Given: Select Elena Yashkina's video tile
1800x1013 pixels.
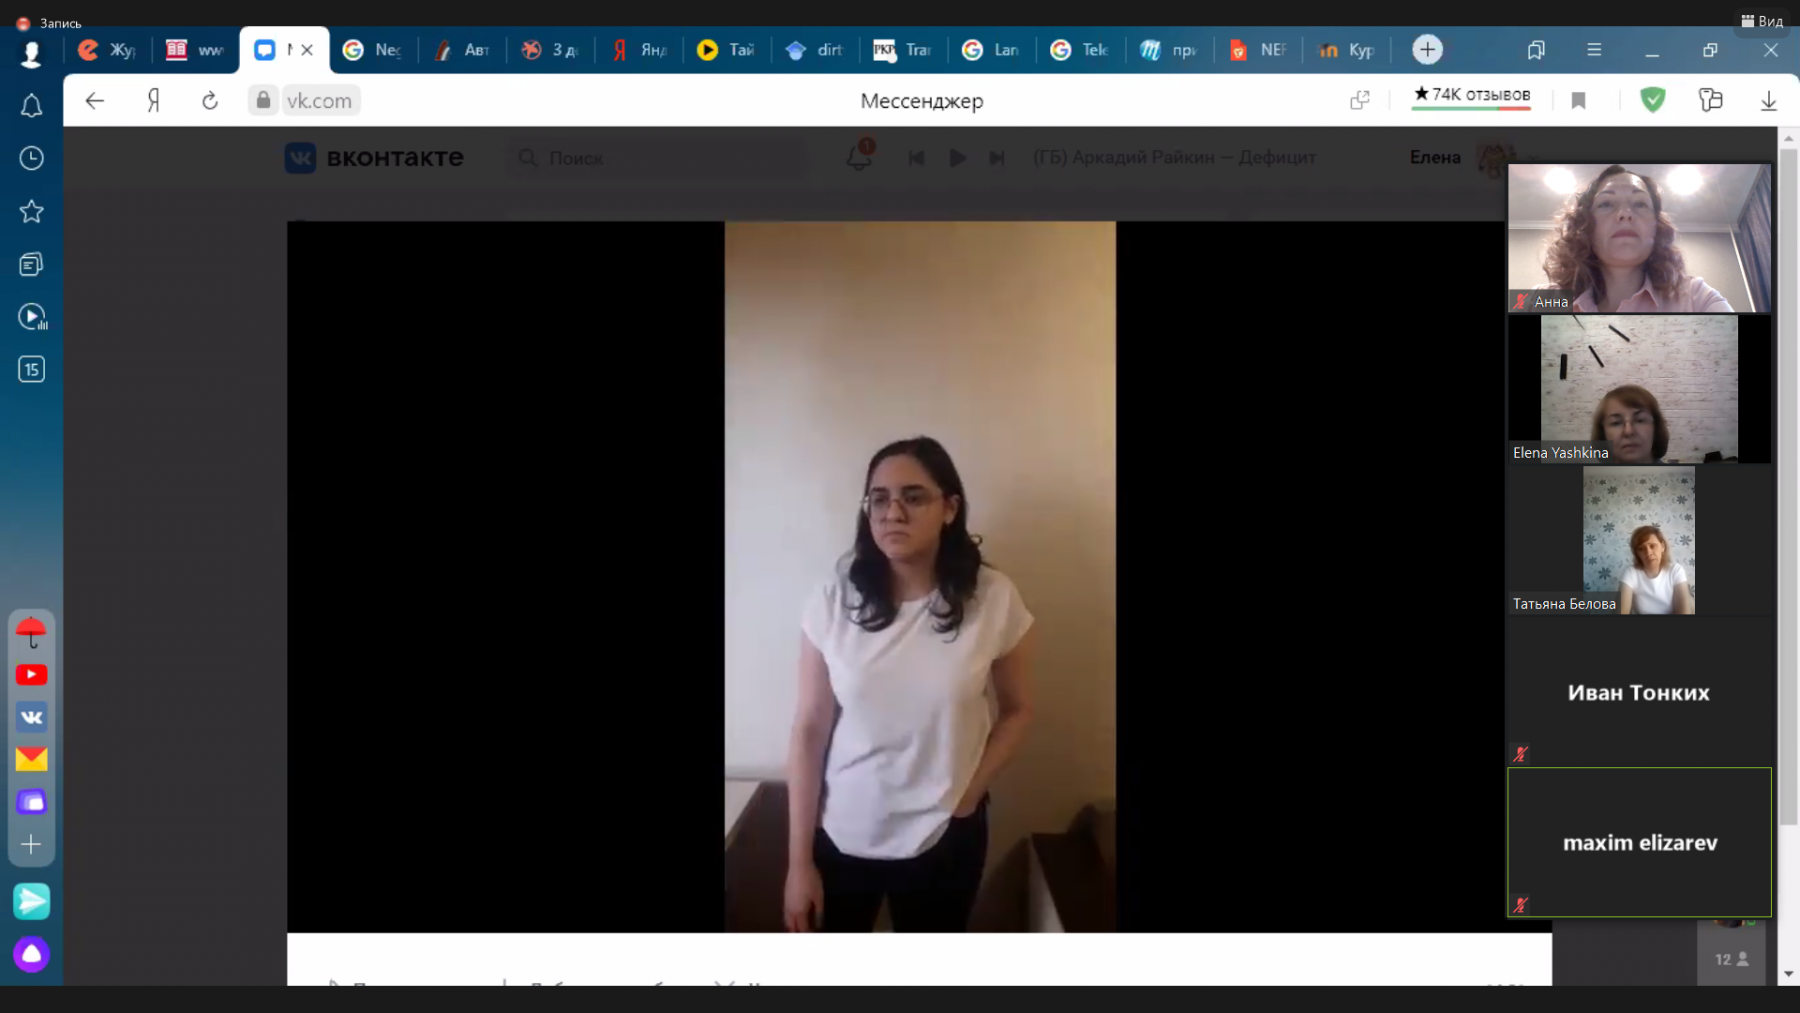Looking at the screenshot, I should [1639, 389].
